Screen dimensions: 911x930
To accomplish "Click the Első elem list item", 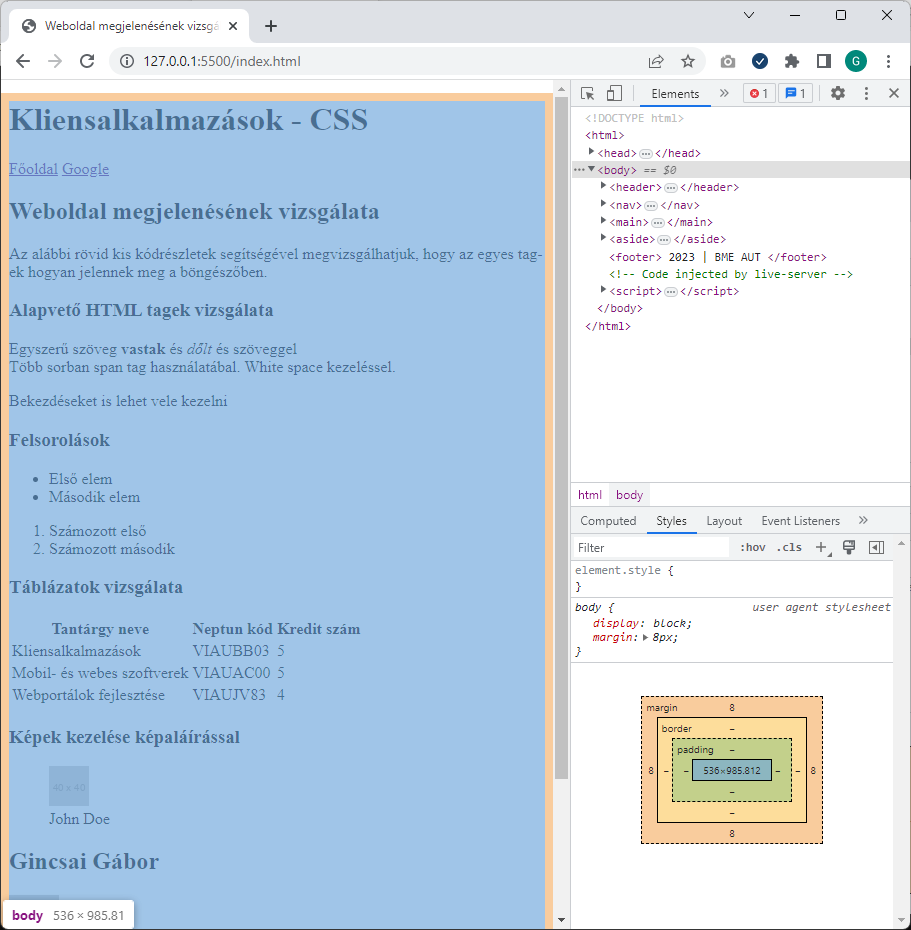I will (80, 479).
